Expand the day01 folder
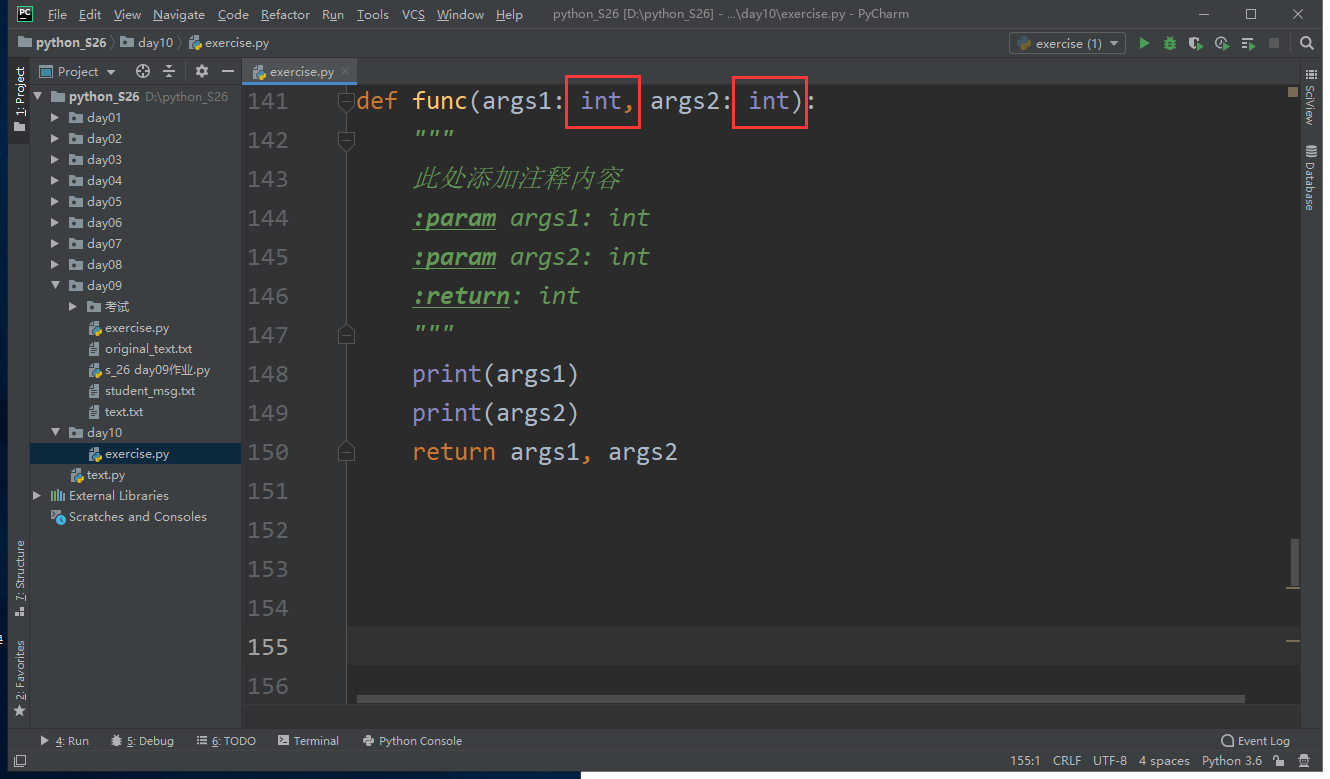The height and width of the screenshot is (779, 1330). click(x=56, y=118)
